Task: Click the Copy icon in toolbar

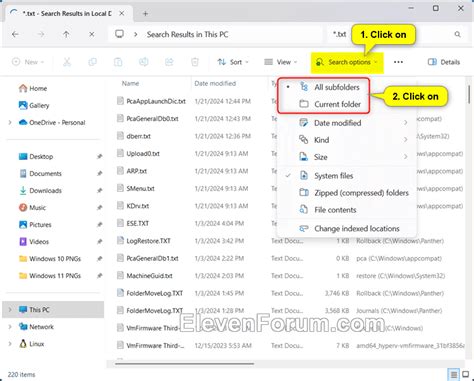Action: point(92,62)
